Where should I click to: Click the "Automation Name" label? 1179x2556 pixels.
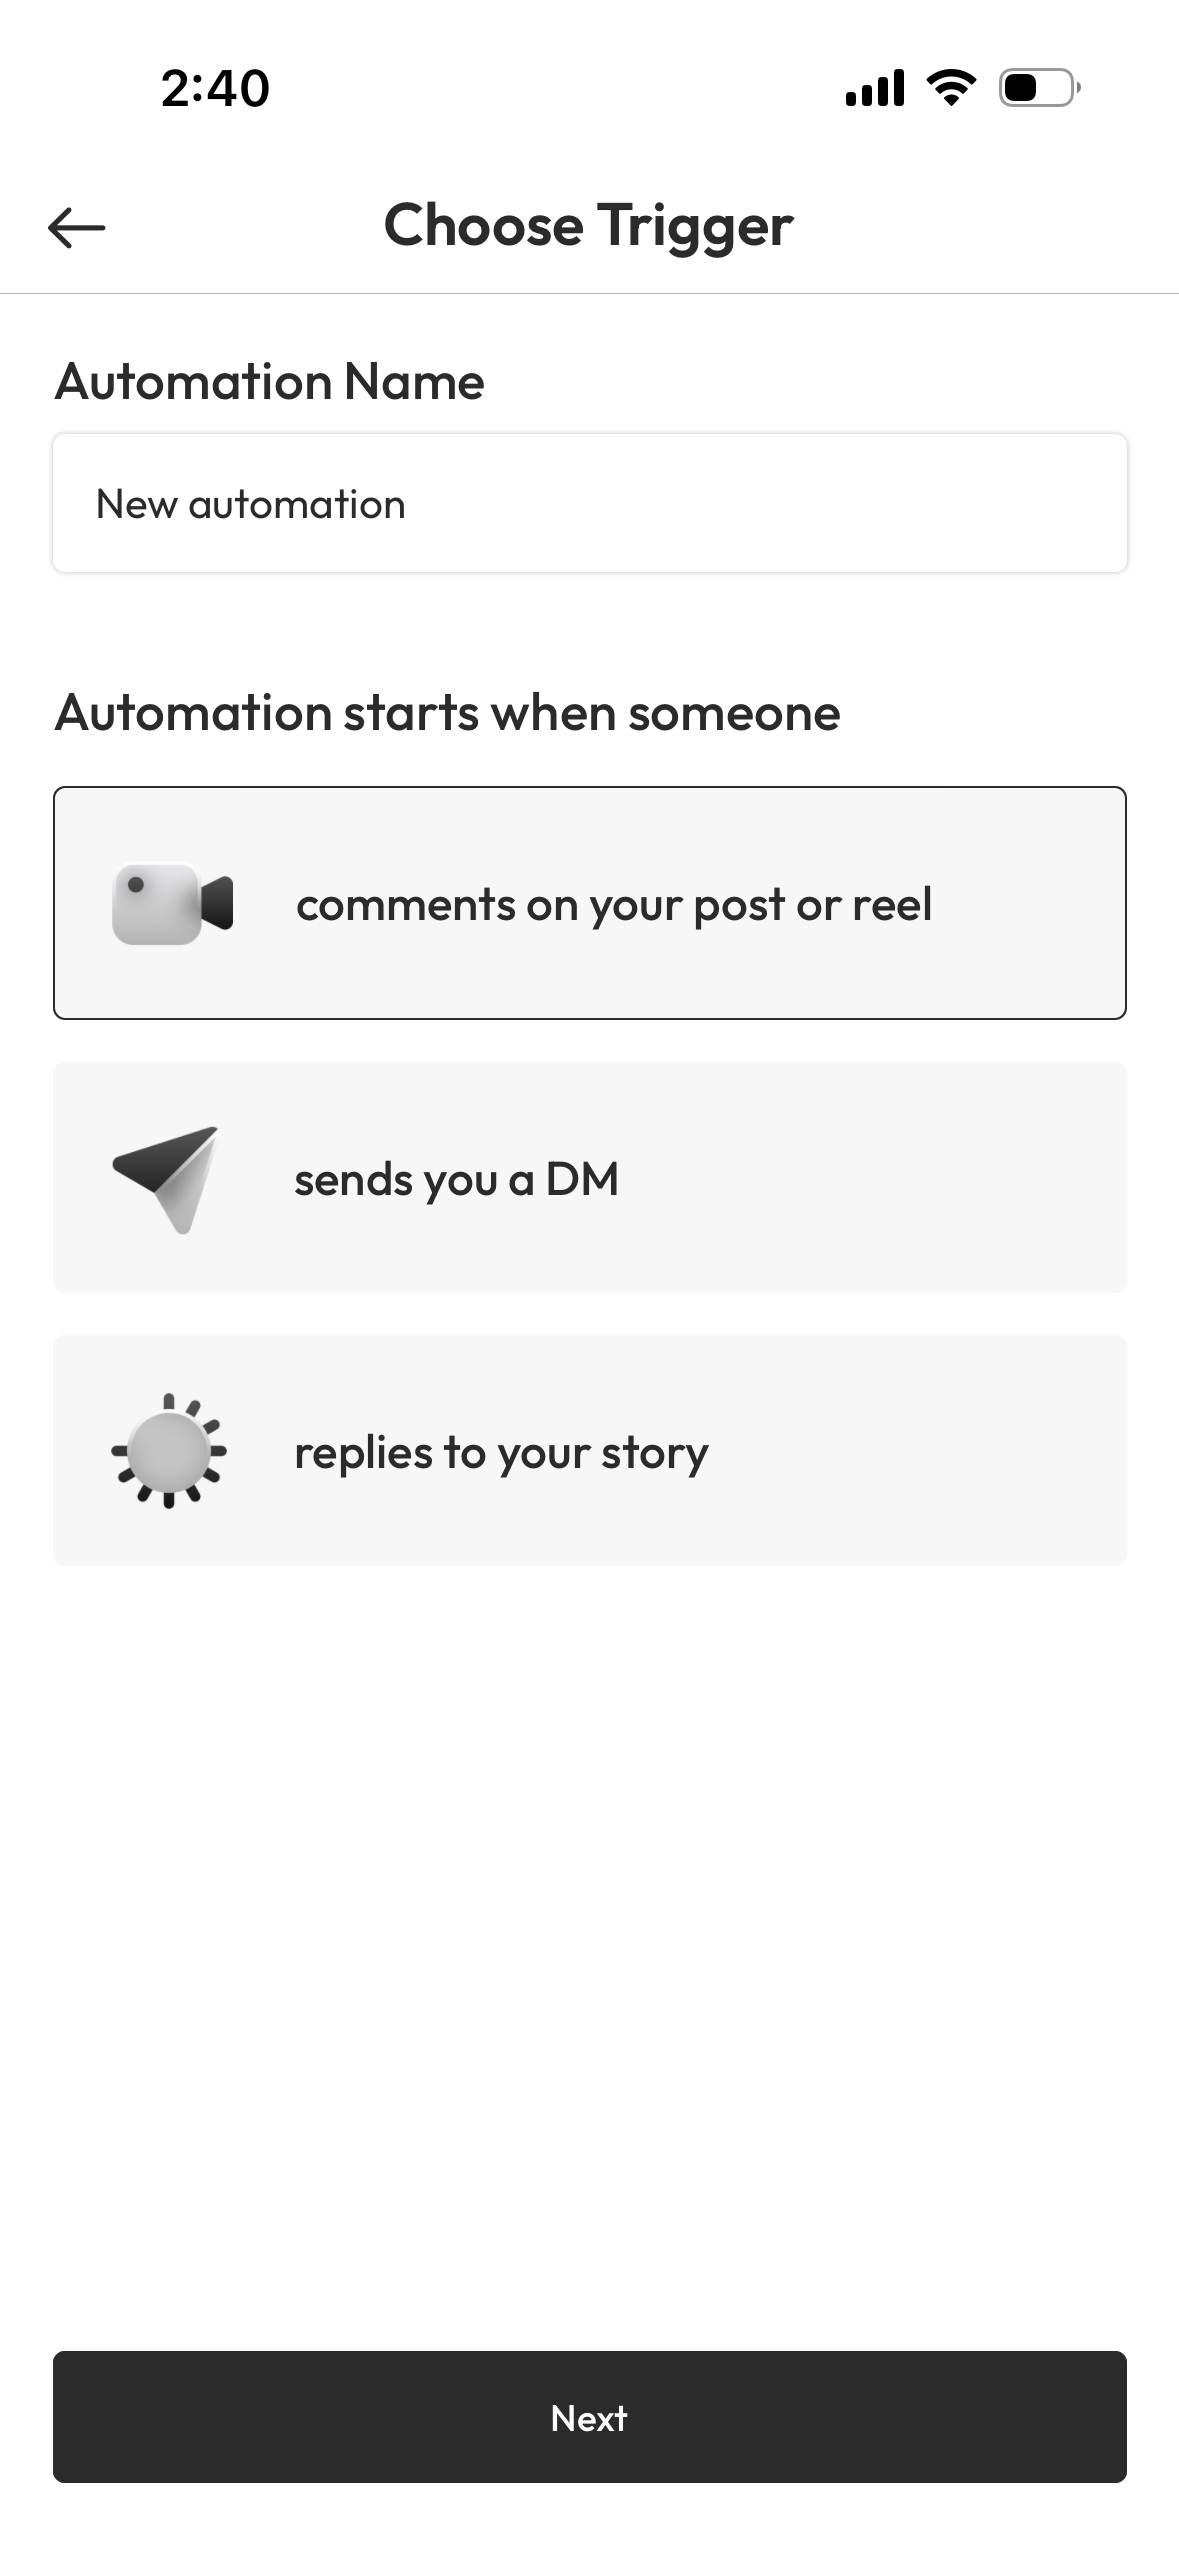(270, 382)
